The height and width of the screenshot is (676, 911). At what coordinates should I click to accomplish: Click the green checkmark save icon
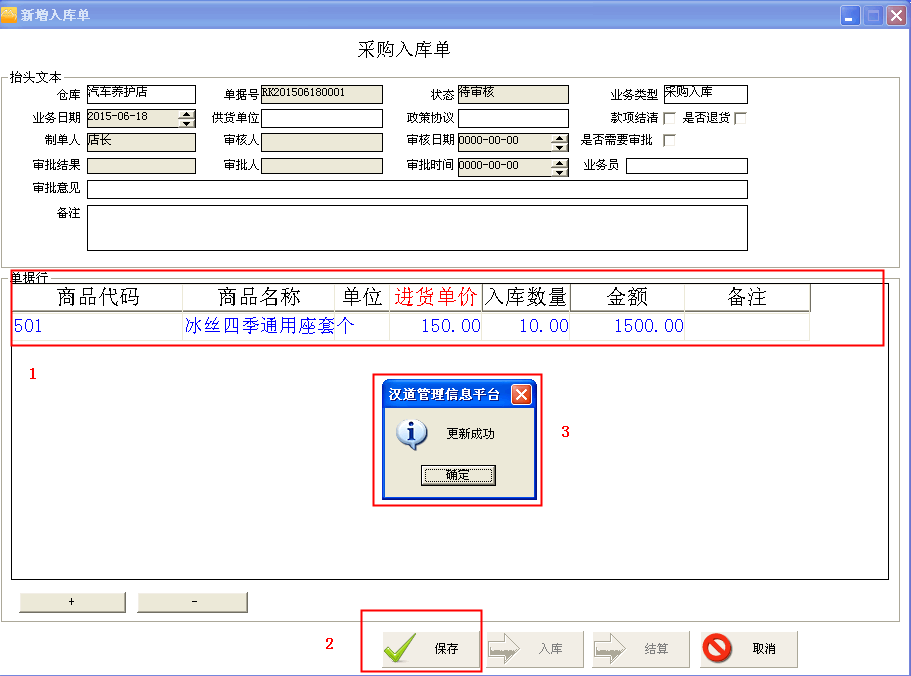coord(400,649)
